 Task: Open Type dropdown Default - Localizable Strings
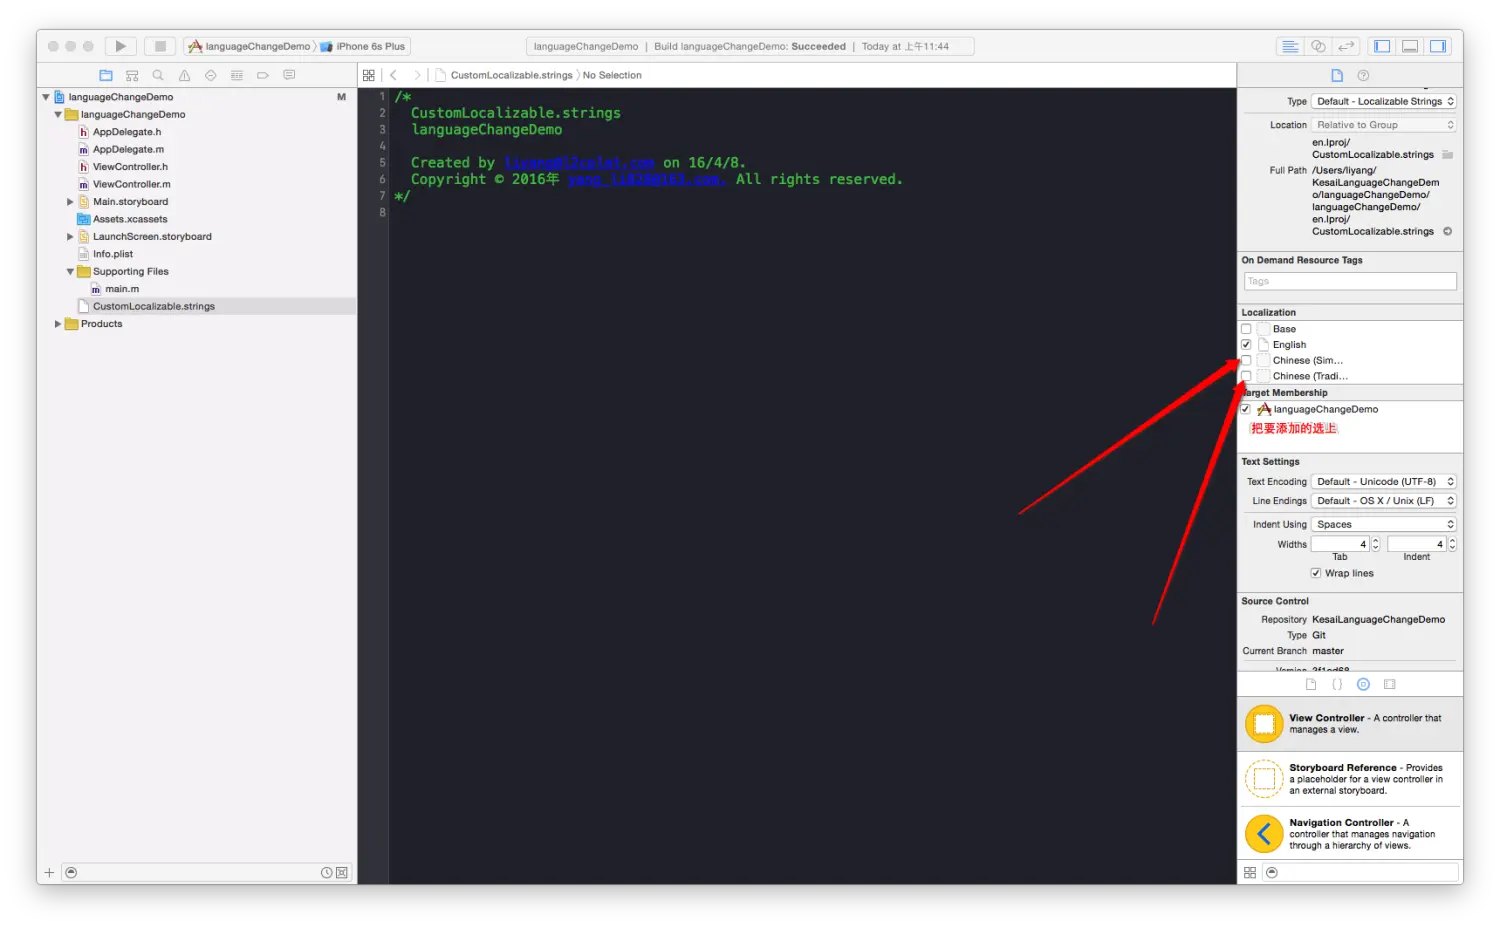click(x=1384, y=101)
